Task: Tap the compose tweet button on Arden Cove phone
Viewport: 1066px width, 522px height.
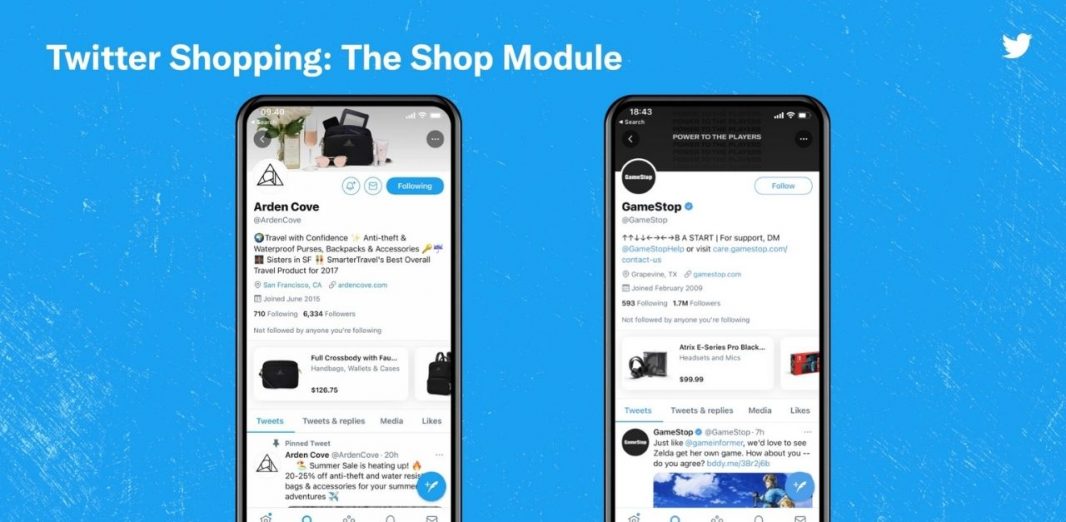Action: [431, 487]
